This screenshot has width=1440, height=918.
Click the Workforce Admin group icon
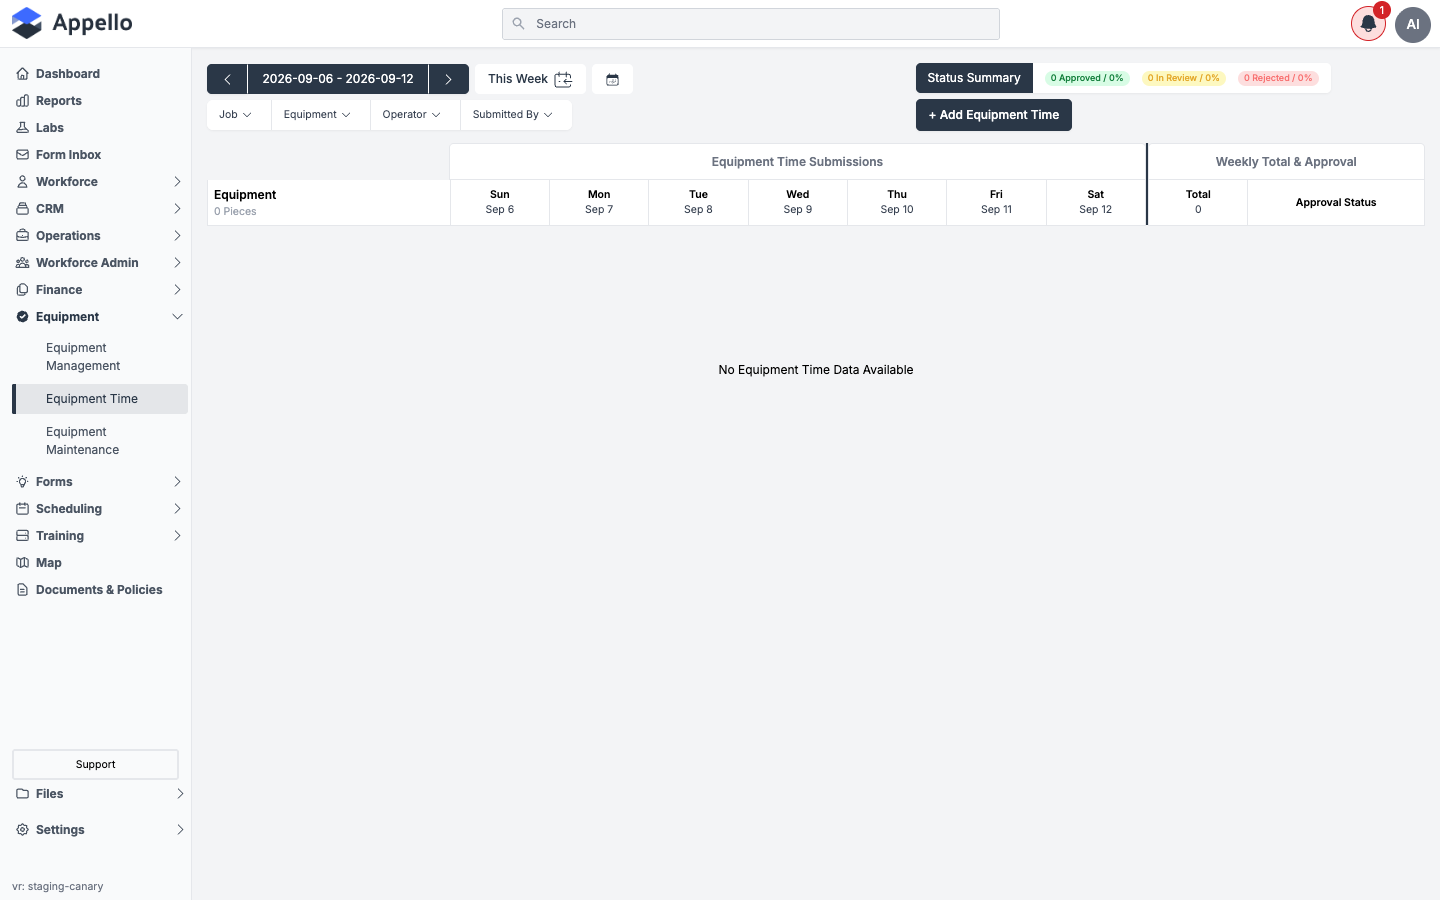click(22, 263)
